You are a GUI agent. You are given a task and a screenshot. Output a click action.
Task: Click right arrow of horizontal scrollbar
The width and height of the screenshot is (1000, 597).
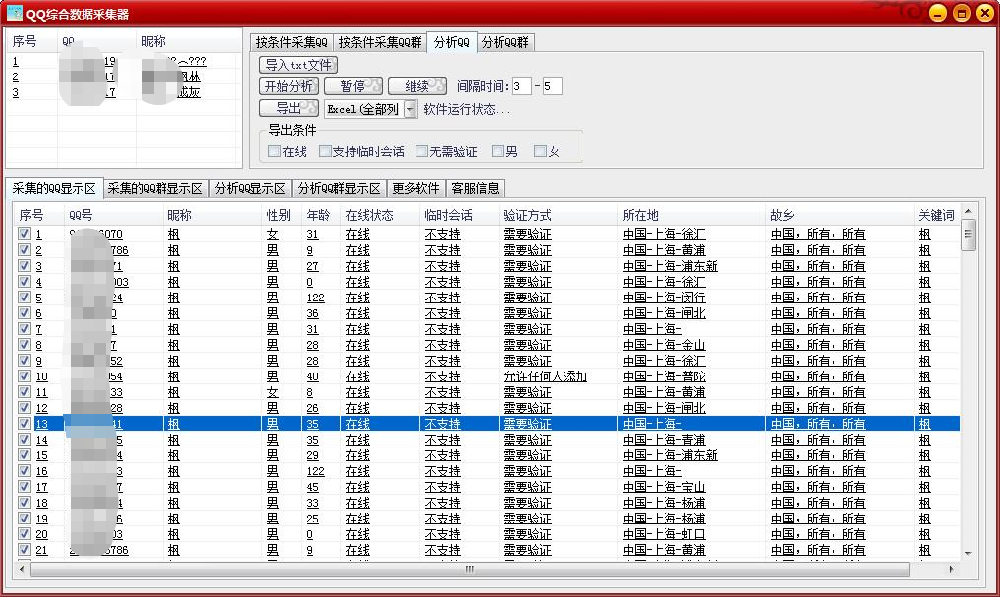[x=952, y=569]
